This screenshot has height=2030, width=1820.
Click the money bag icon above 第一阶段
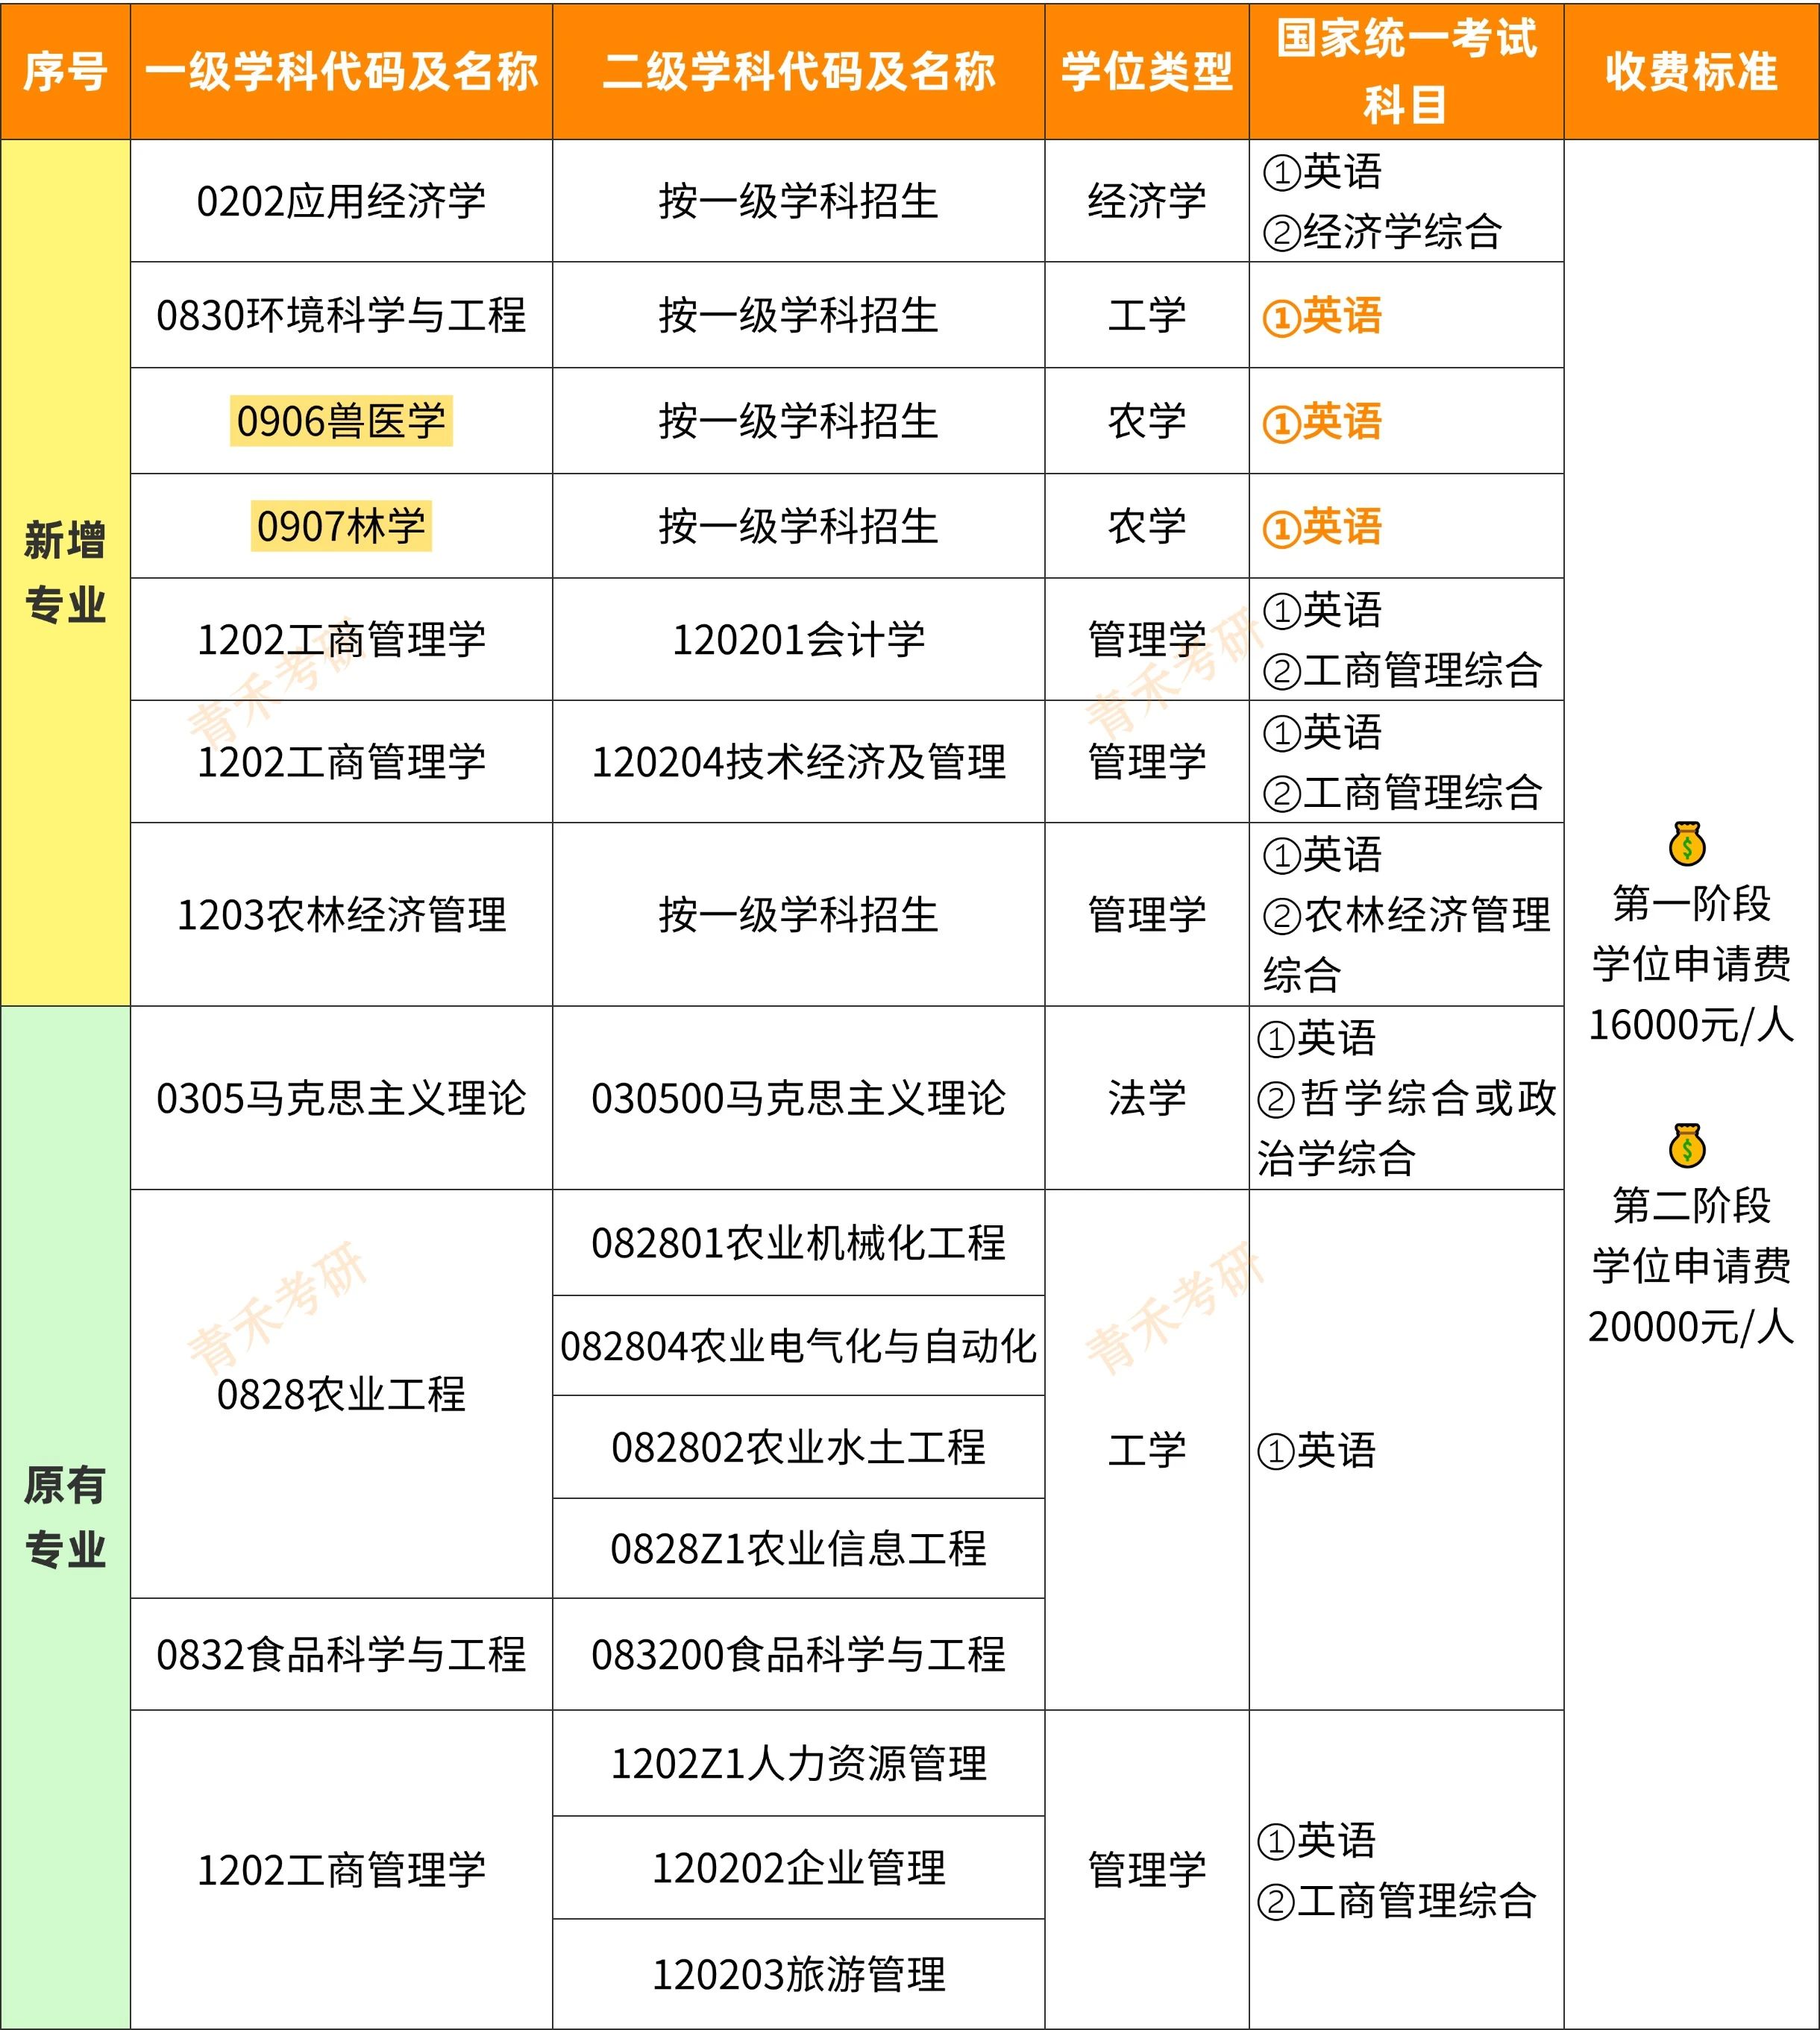tap(1687, 844)
